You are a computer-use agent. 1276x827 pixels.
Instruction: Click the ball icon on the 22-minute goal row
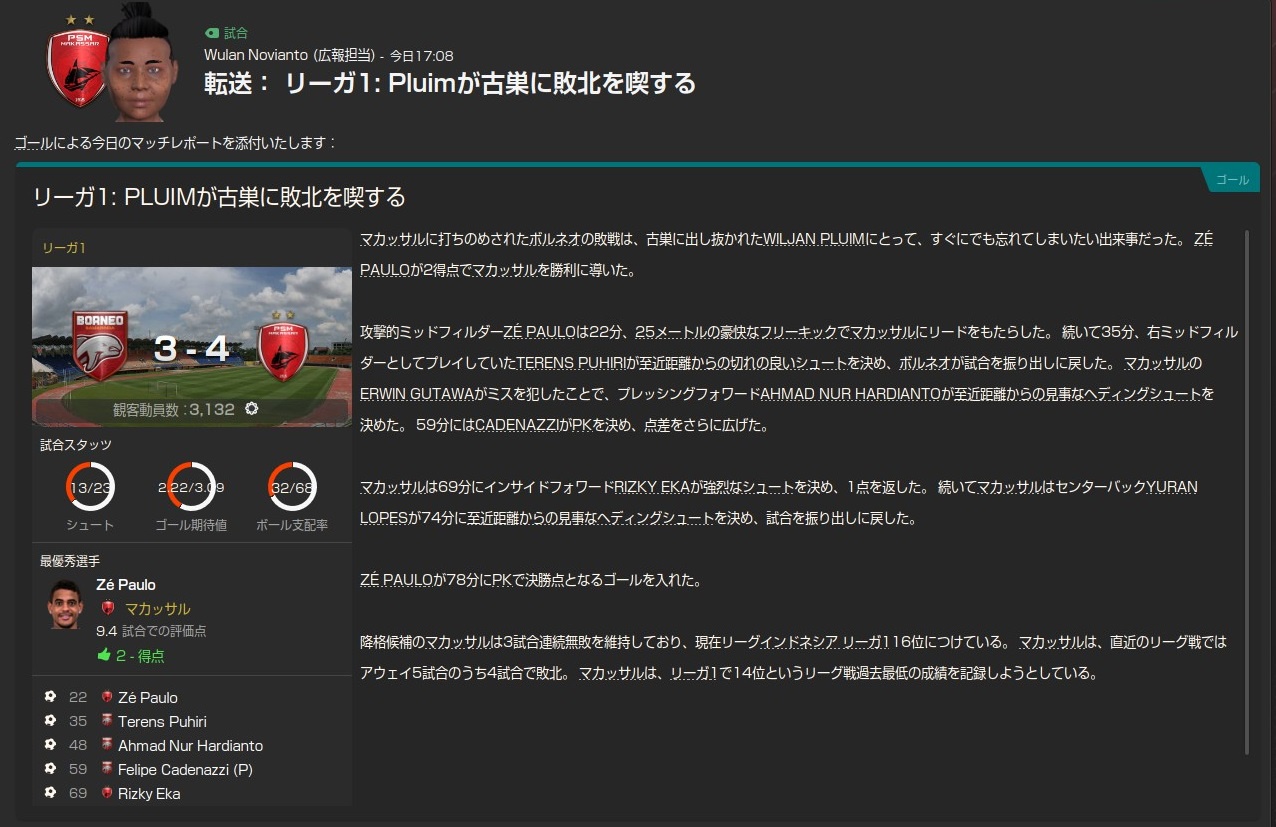50,697
